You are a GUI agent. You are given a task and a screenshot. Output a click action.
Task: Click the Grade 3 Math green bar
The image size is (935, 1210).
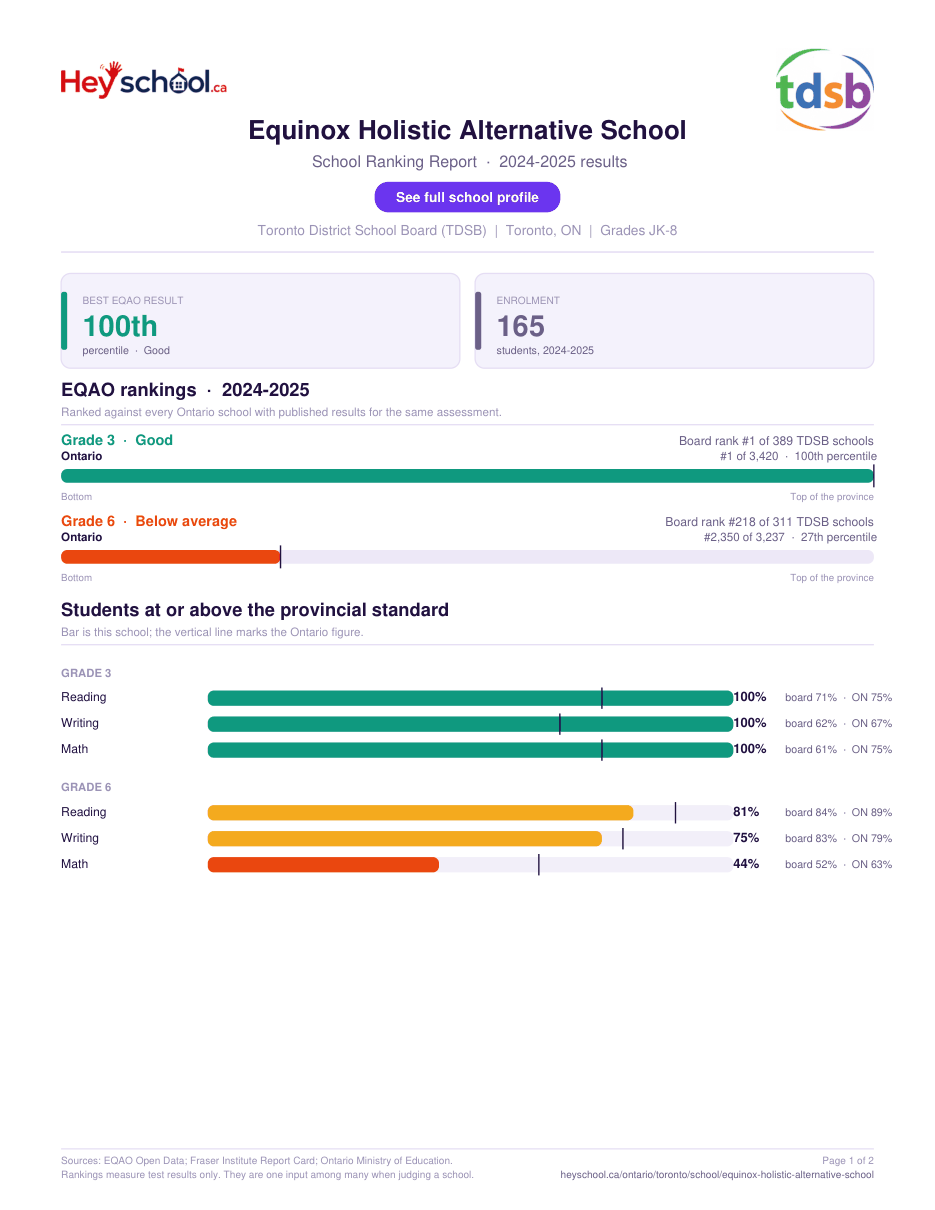coord(470,750)
